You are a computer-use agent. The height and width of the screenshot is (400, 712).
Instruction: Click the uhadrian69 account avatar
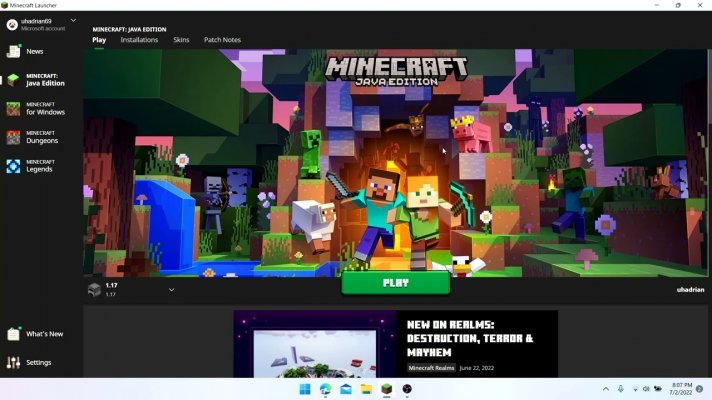coord(11,24)
